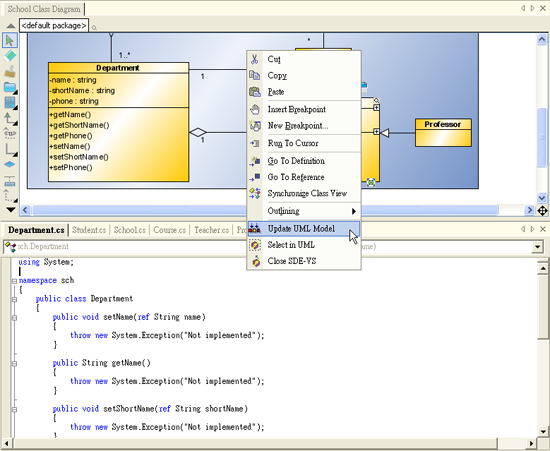Collapse the setShortName method region
550x451 pixels.
click(14, 409)
